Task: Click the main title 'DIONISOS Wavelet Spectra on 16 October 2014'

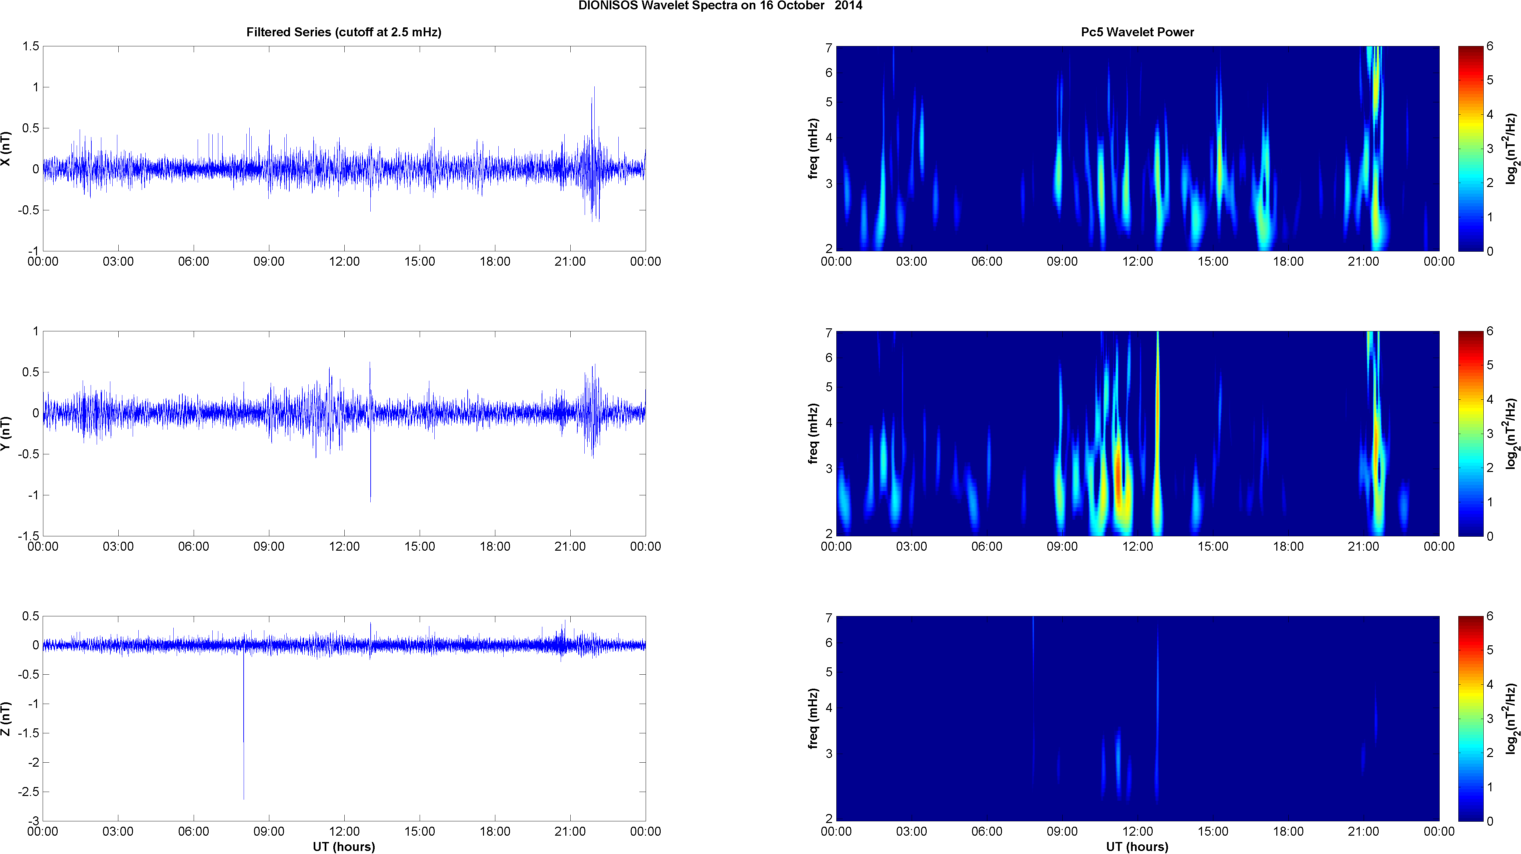Action: point(720,6)
